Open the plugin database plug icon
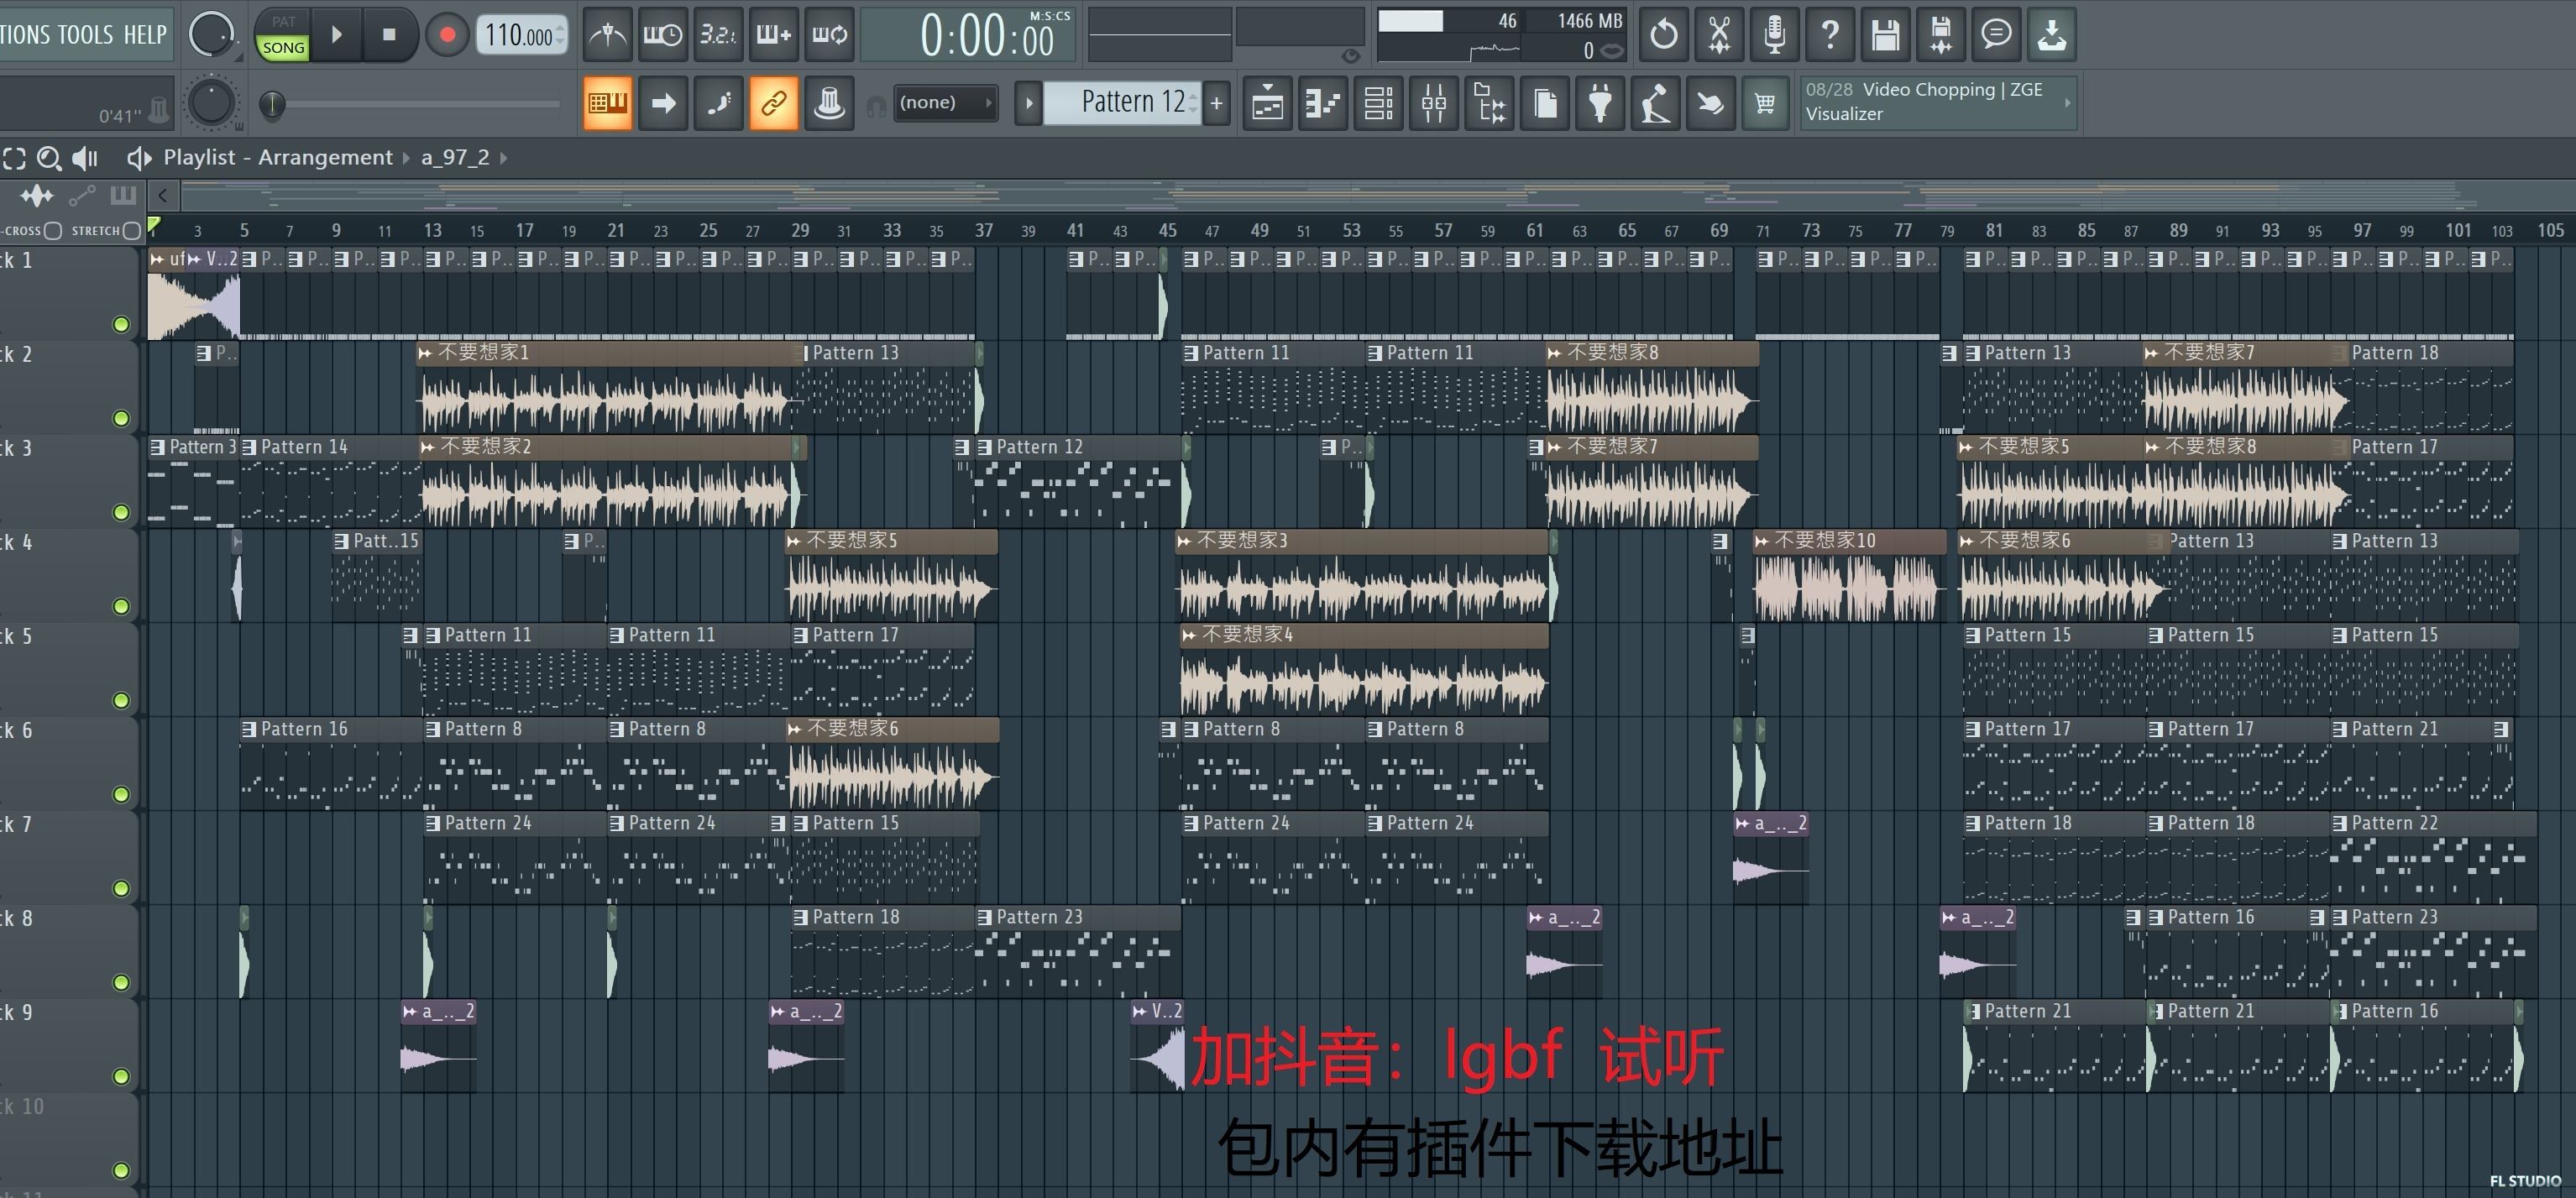 [1601, 102]
